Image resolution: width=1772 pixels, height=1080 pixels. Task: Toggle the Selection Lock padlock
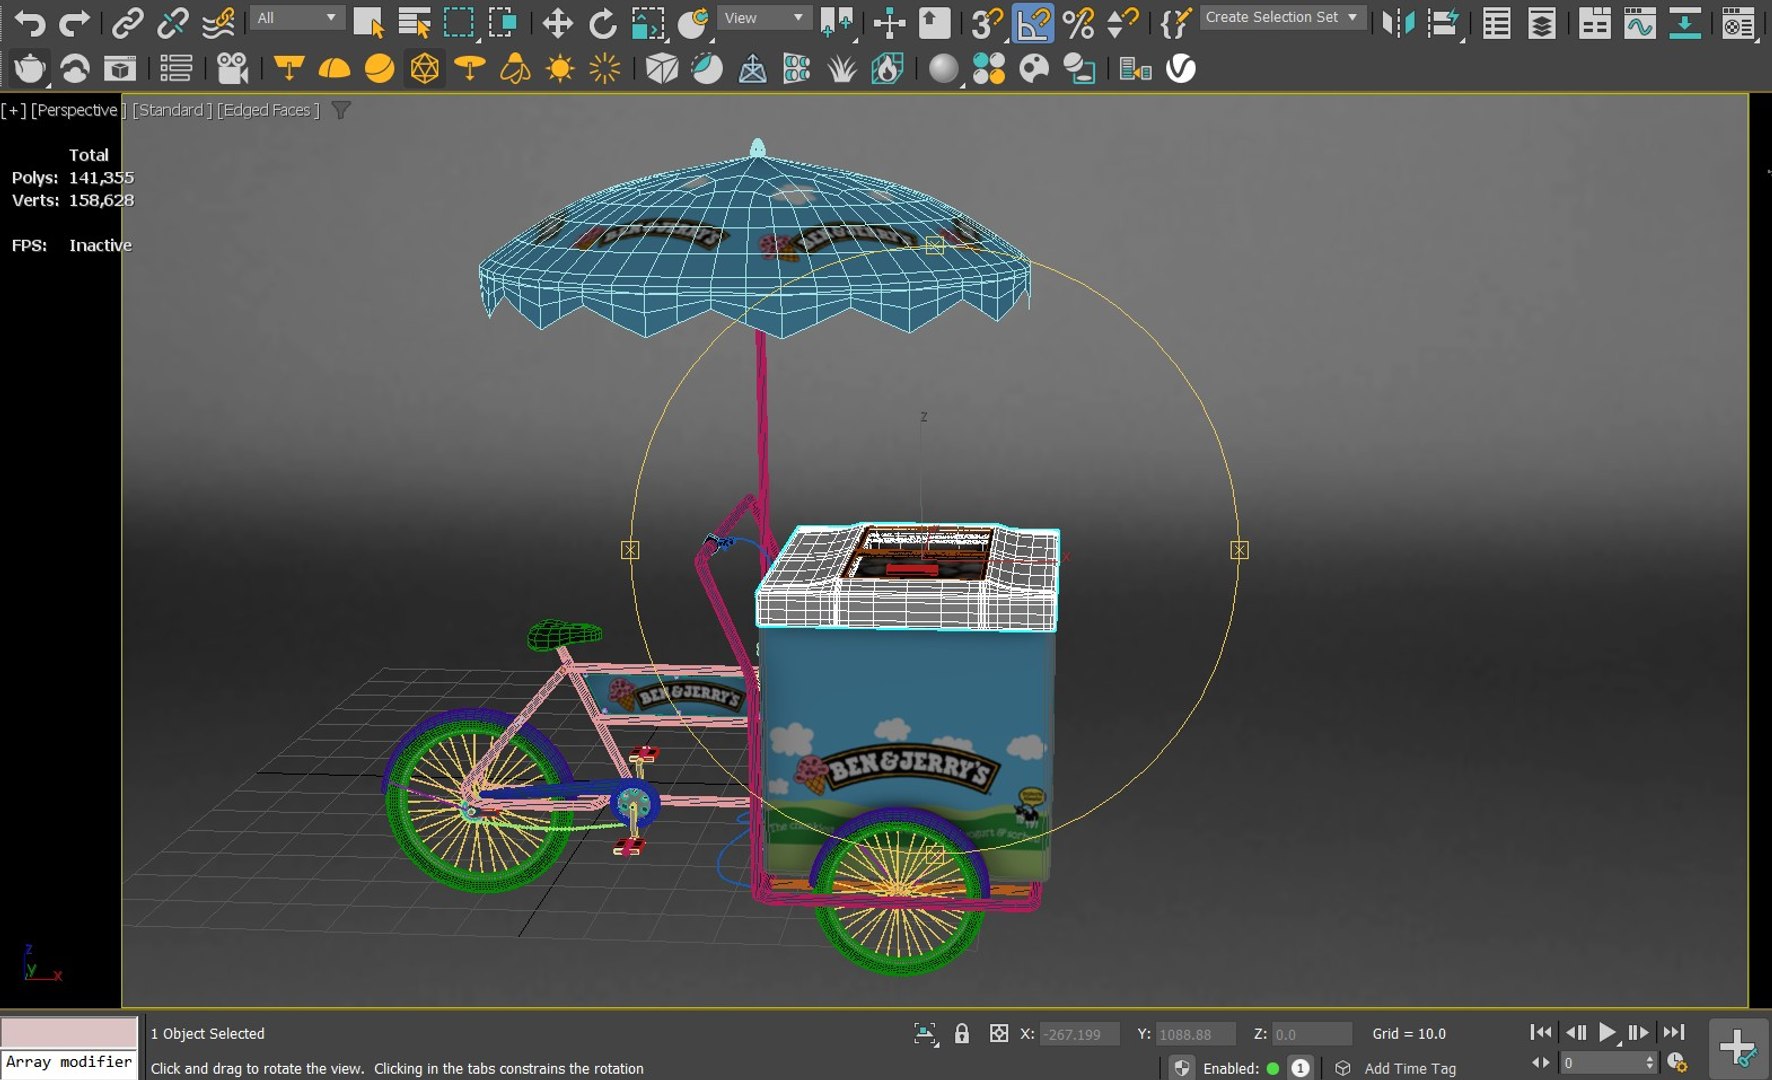point(962,1033)
